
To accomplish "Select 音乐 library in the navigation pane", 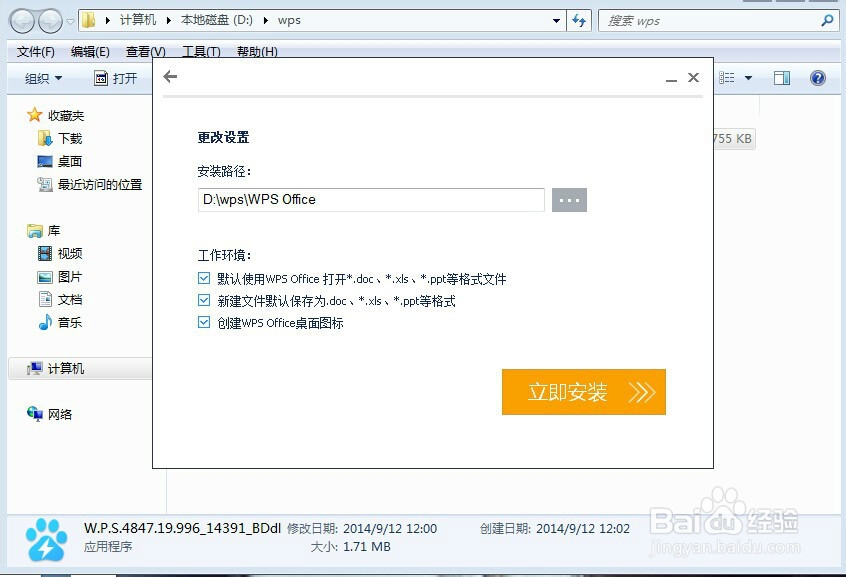I will pos(70,323).
